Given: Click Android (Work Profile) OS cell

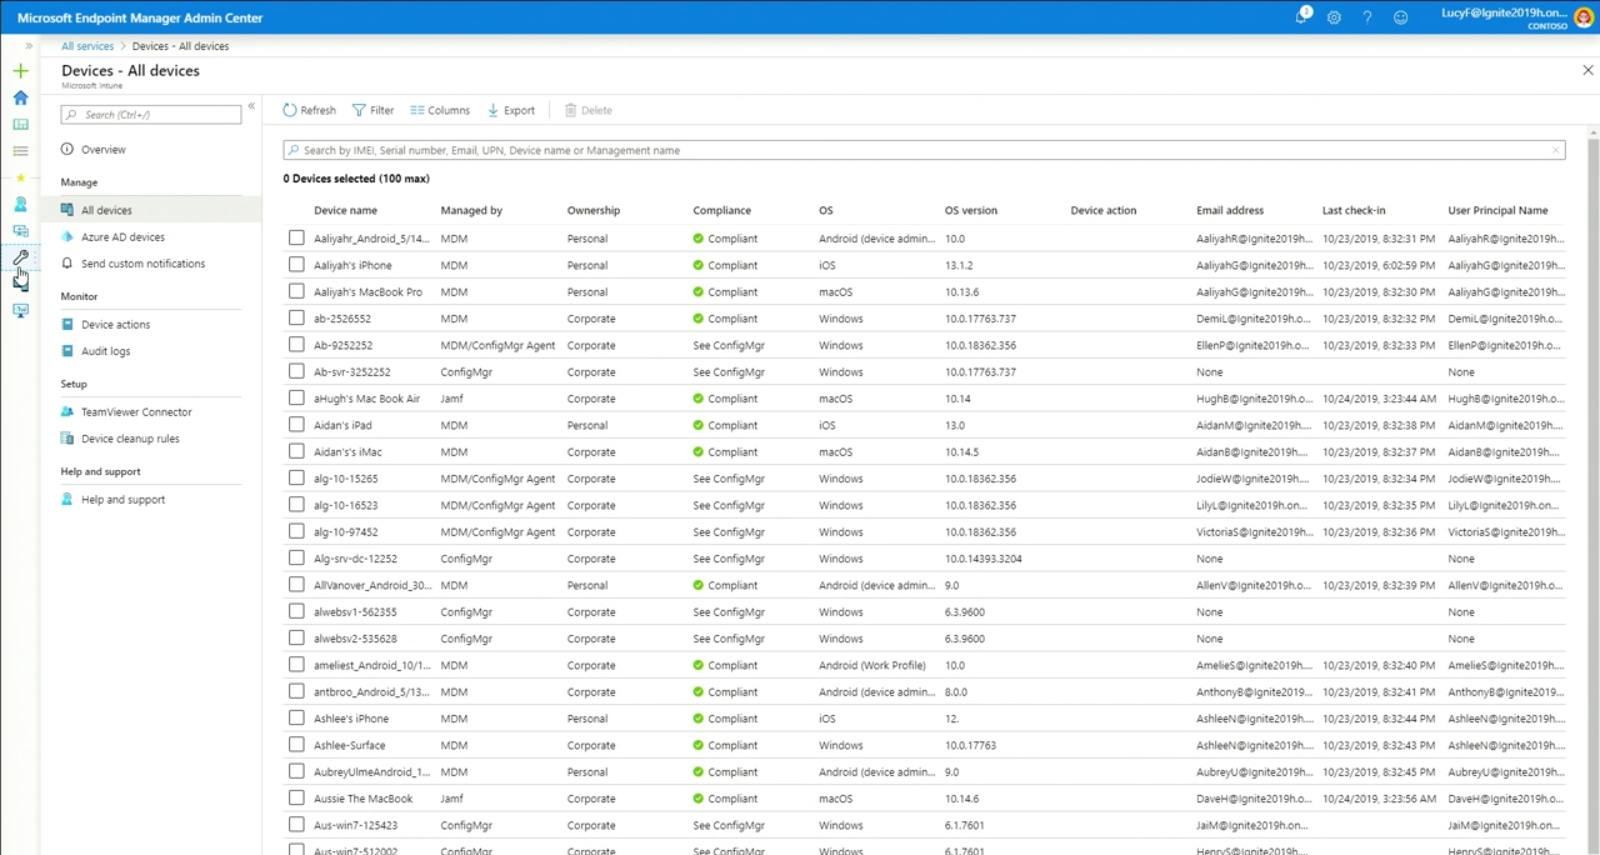Looking at the screenshot, I should pyautogui.click(x=872, y=665).
